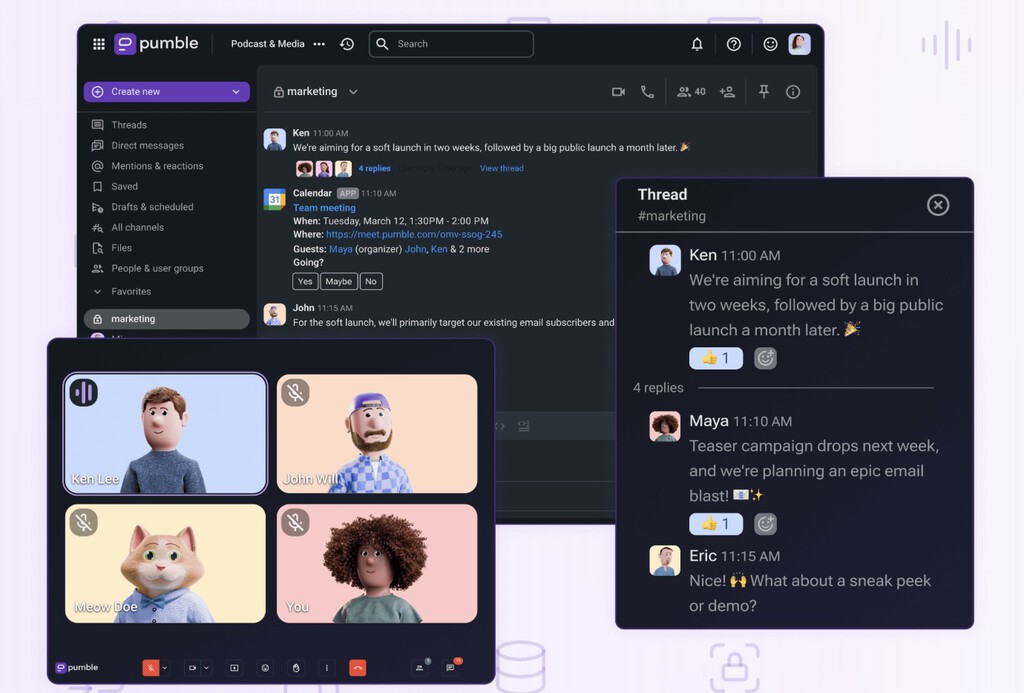Open the in-call chat
Screen dimensions: 1024x693
click(451, 666)
